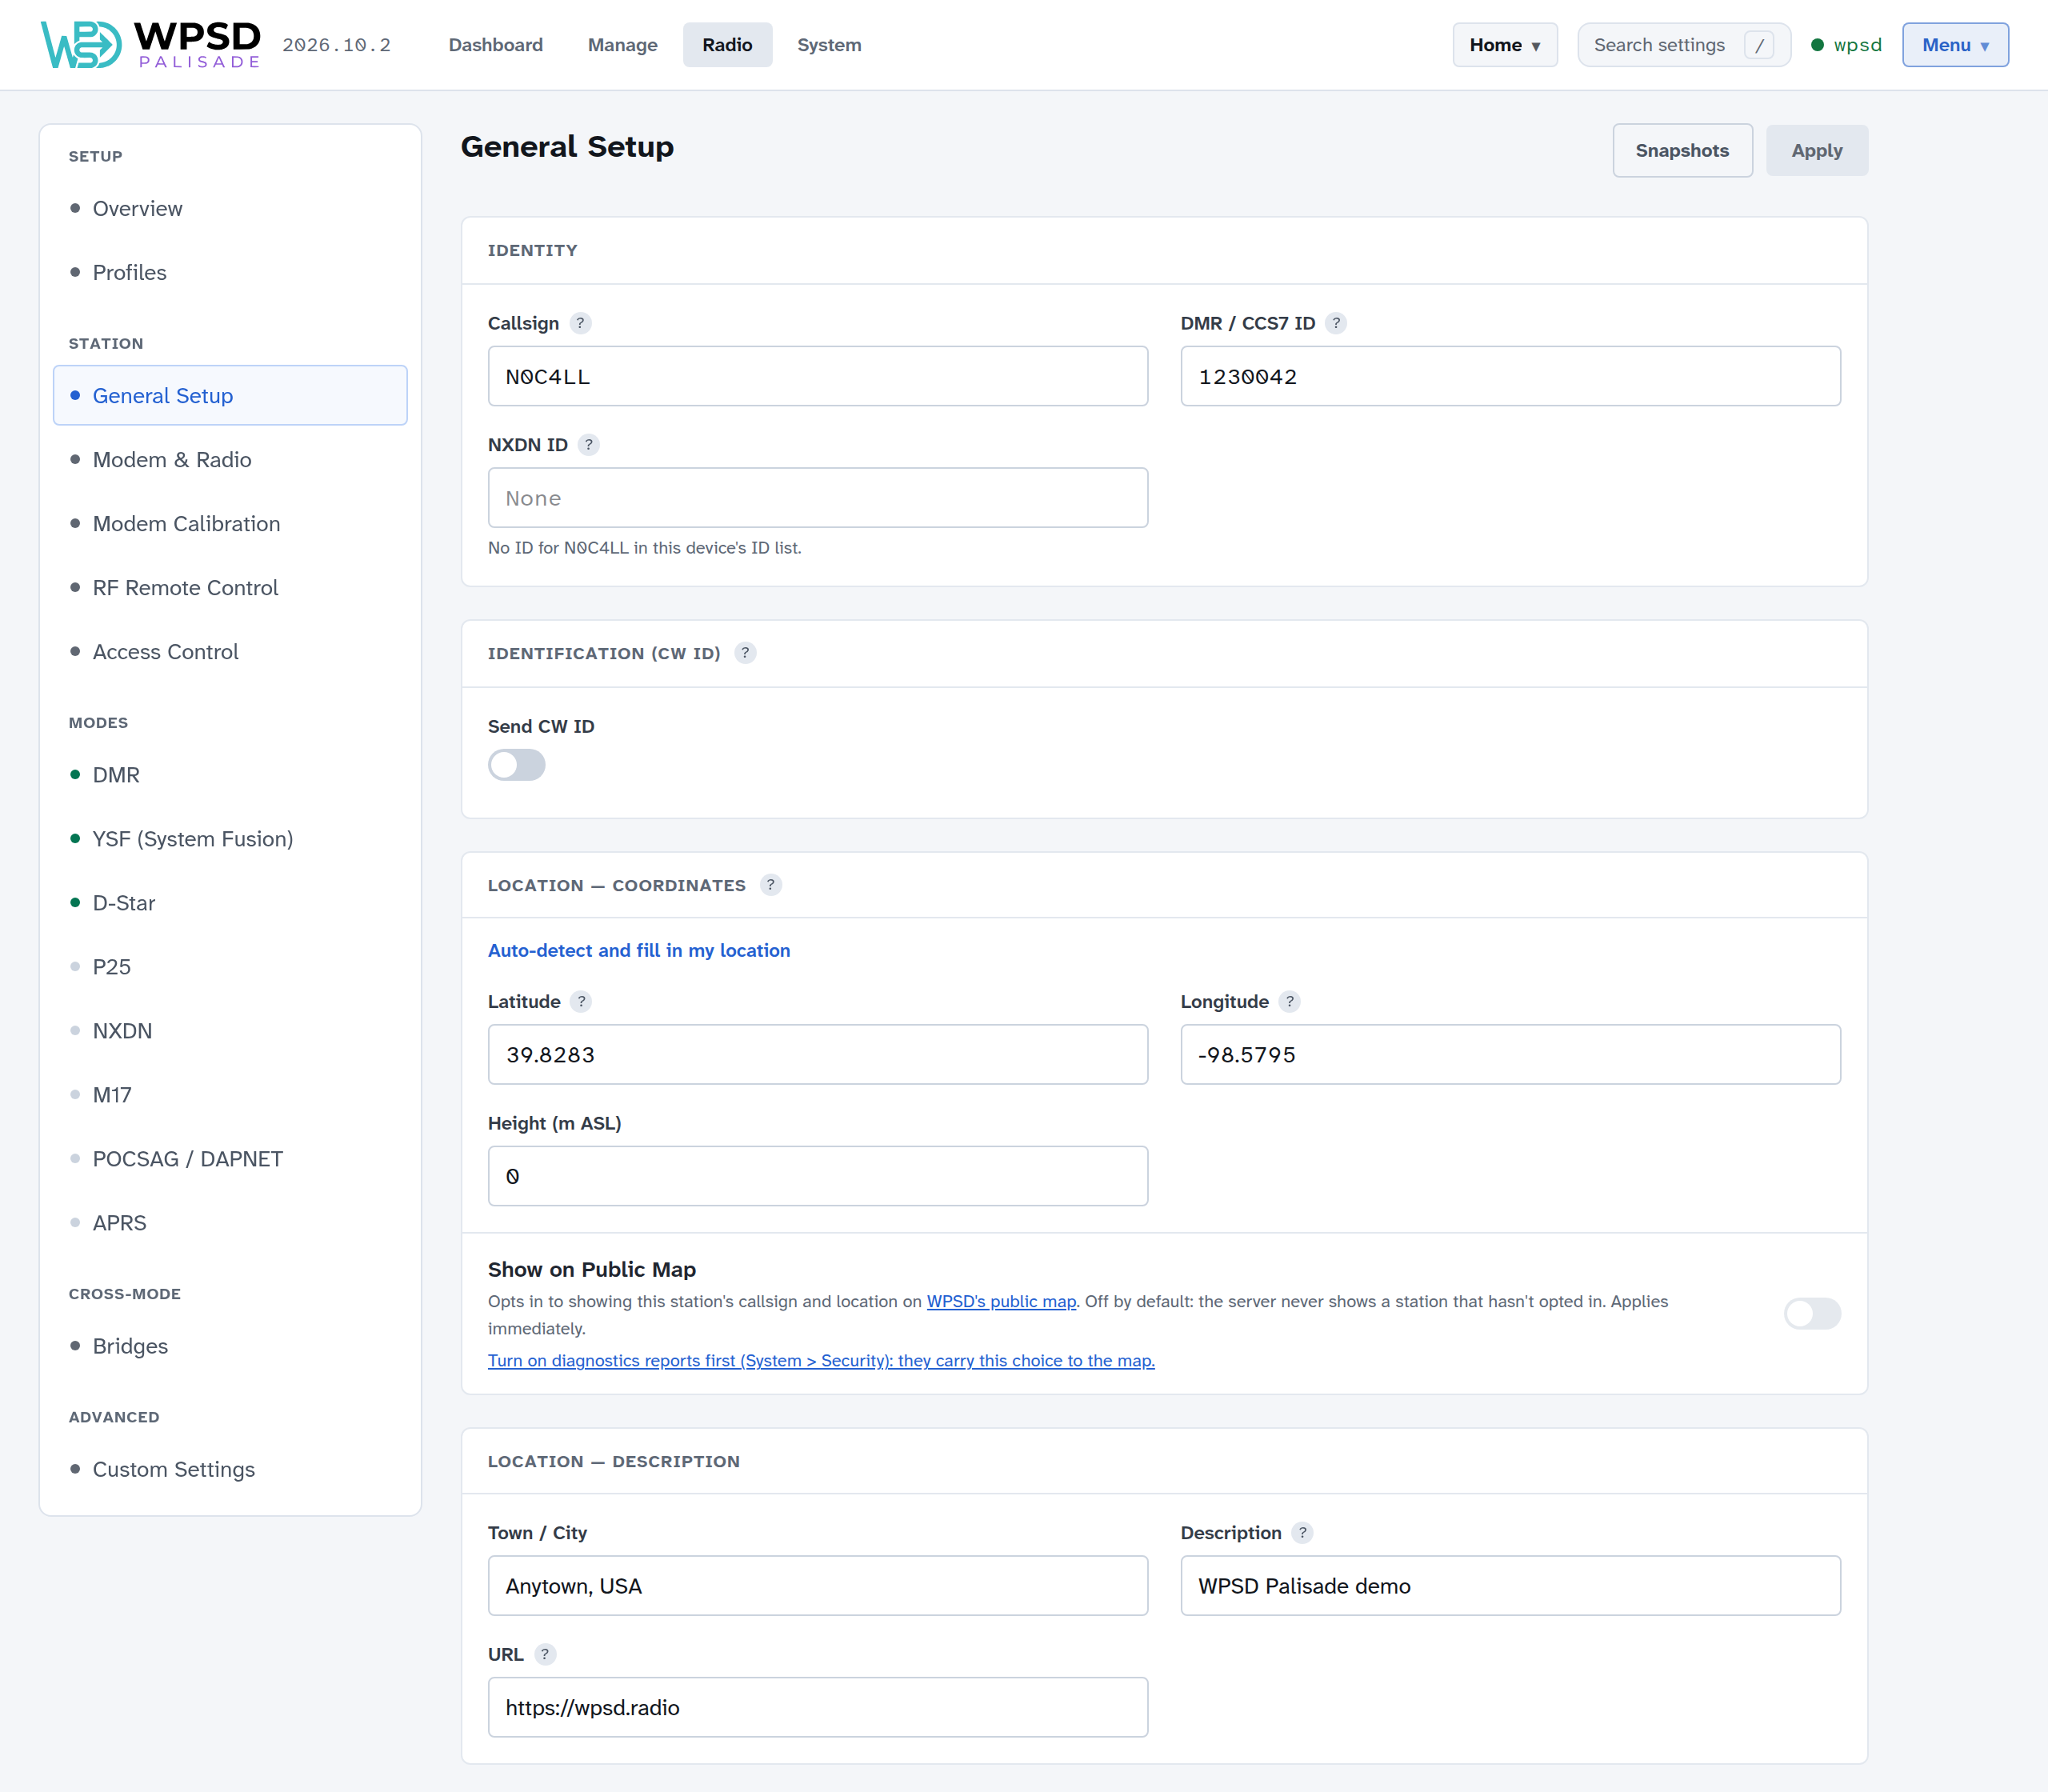Click the green wpsd status indicator
The width and height of the screenshot is (2048, 1792).
(x=1846, y=45)
